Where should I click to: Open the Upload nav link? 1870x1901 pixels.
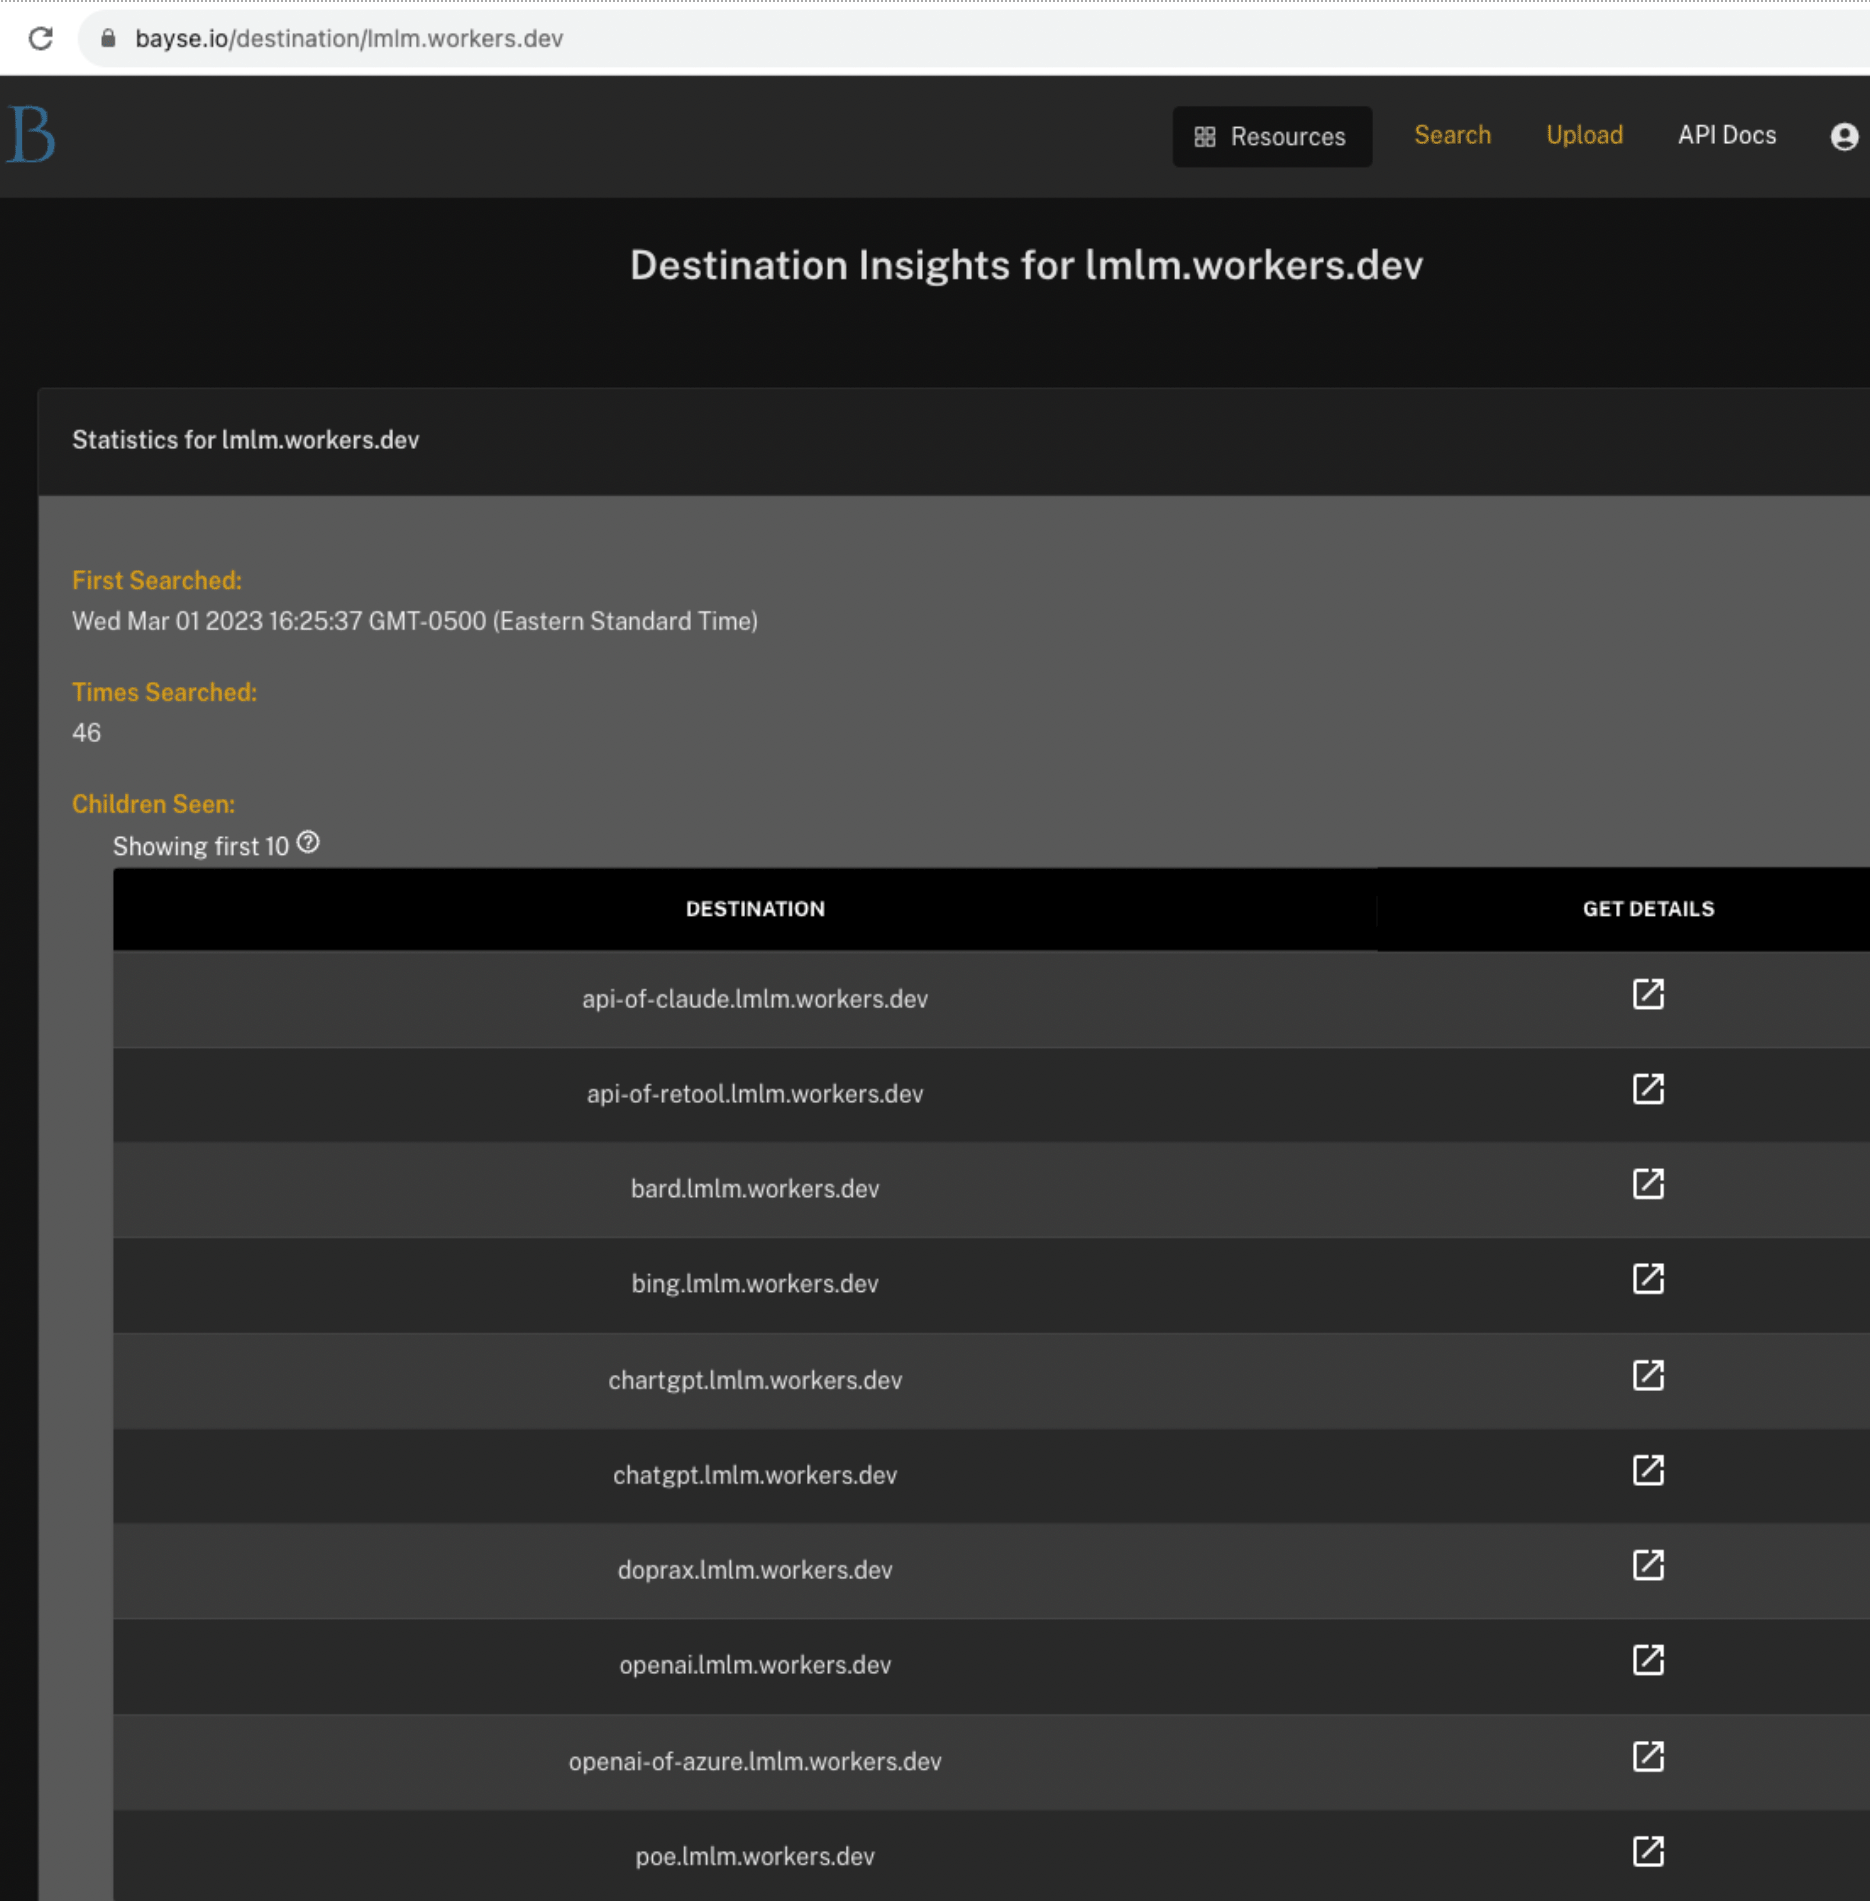pyautogui.click(x=1584, y=135)
